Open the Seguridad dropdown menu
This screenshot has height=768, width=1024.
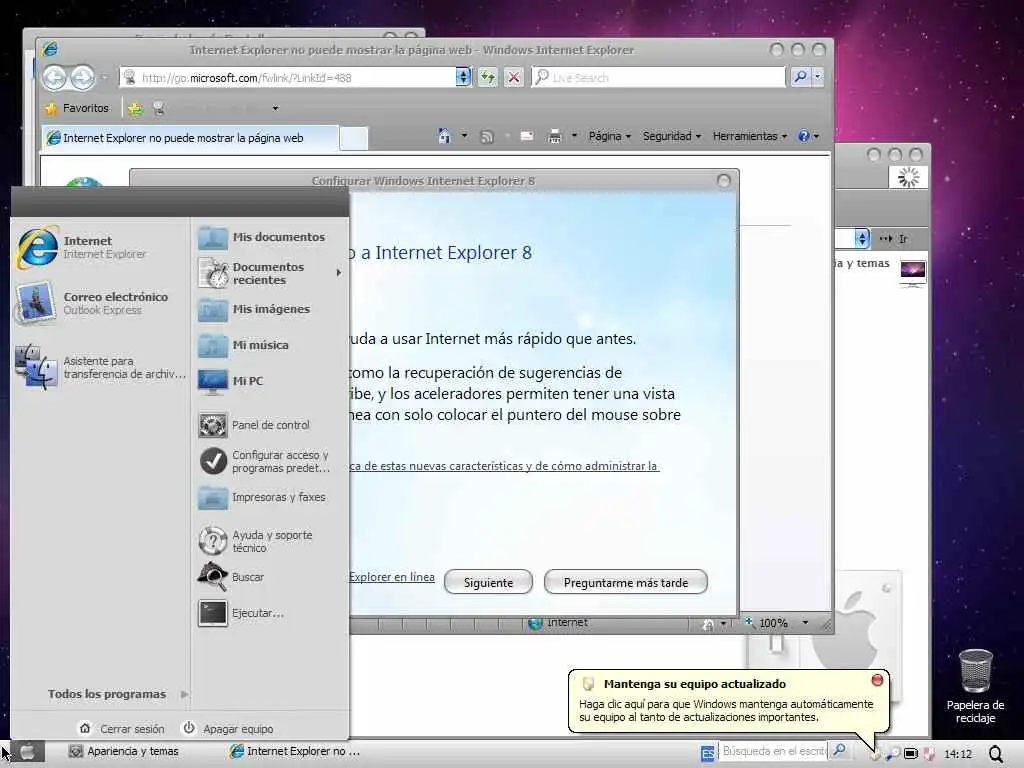click(671, 136)
